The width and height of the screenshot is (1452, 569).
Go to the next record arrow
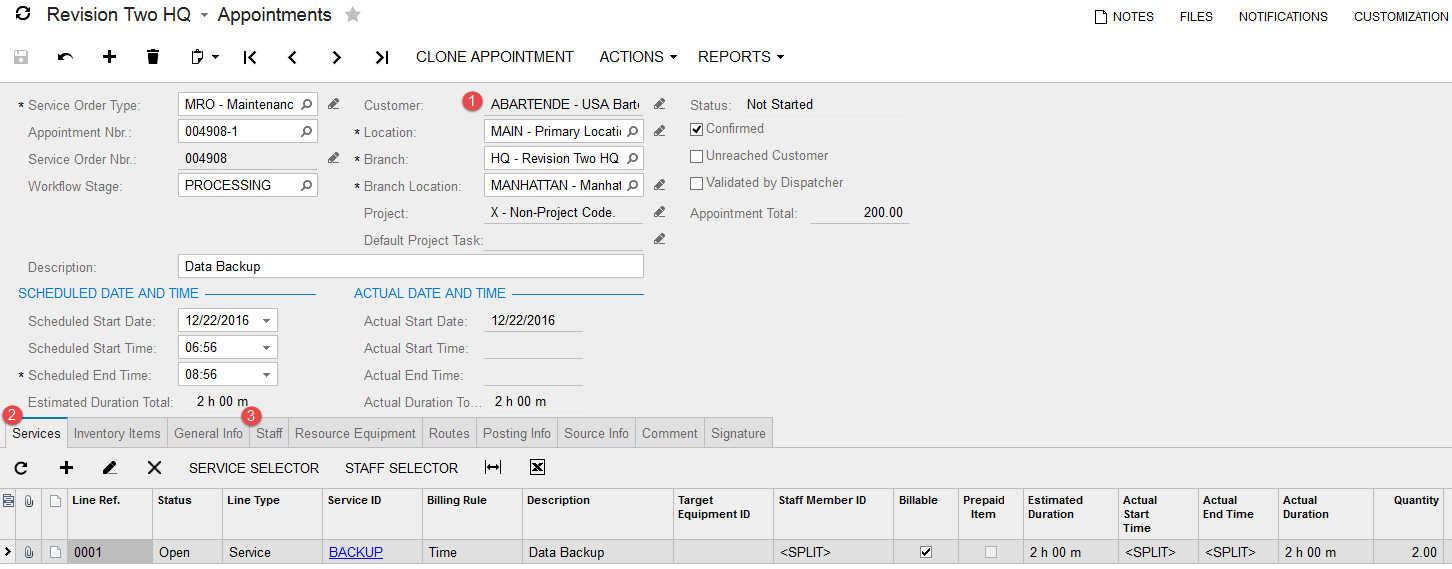[337, 57]
